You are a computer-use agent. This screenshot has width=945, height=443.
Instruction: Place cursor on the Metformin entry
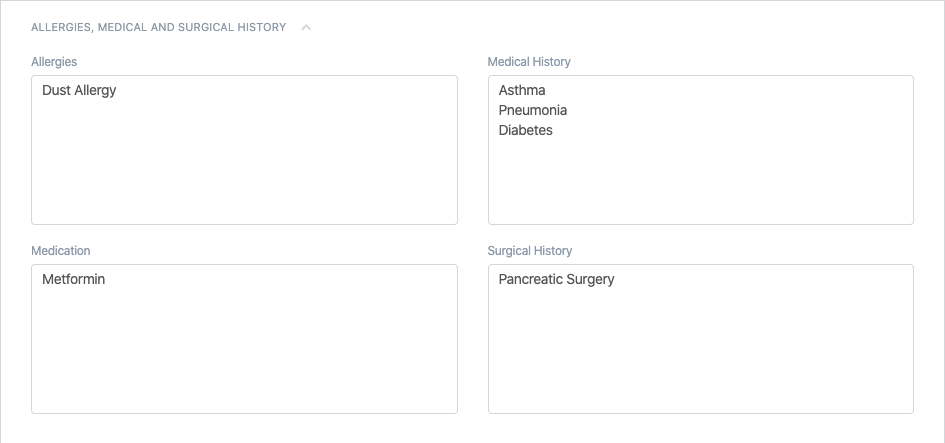(x=73, y=279)
